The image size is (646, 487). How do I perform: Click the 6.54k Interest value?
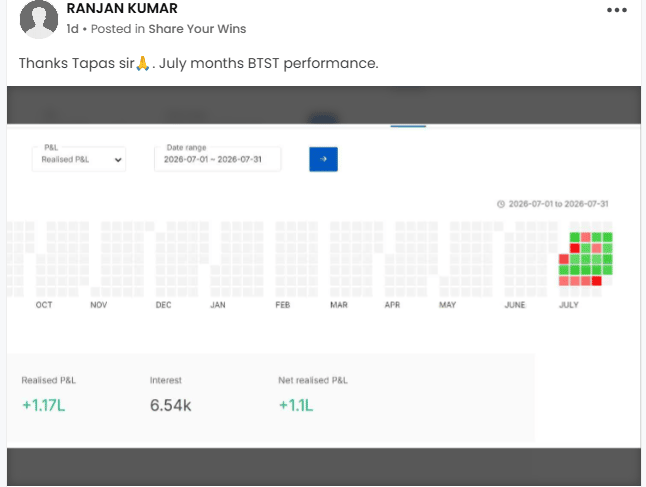[x=170, y=405]
